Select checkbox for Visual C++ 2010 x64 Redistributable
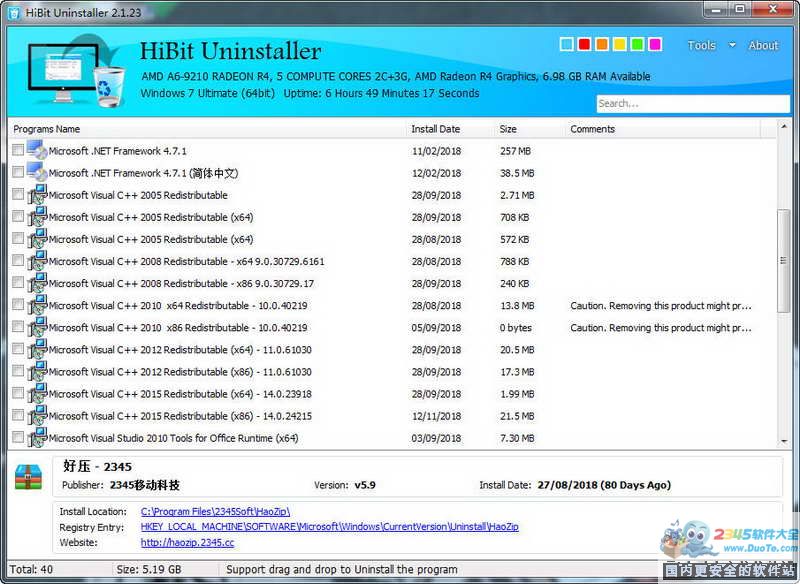Image resolution: width=800 pixels, height=584 pixels. (x=18, y=304)
